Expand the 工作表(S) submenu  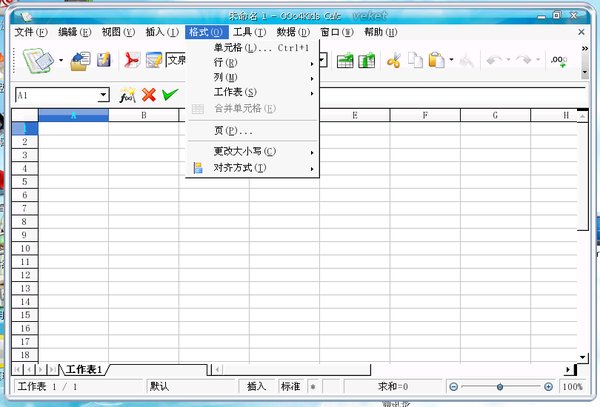pos(252,93)
